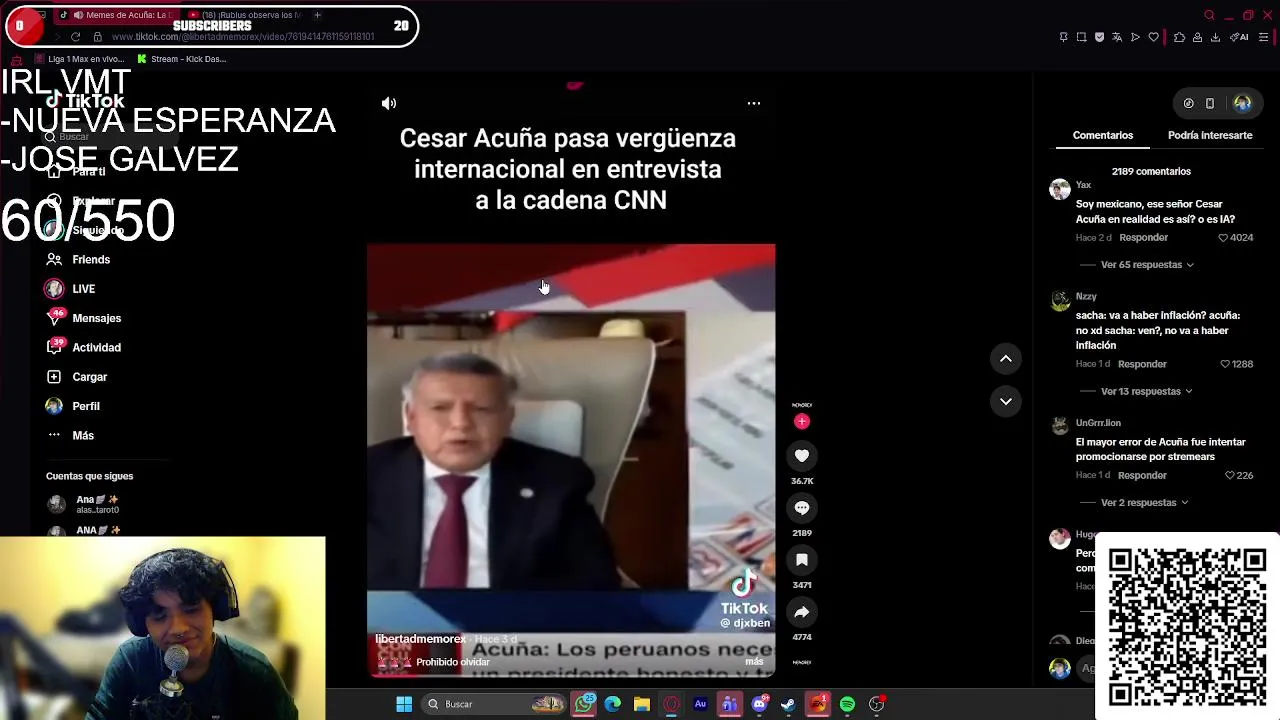The image size is (1280, 720).
Task: Open the browser search tabs magnifier icon
Action: coord(1209,15)
